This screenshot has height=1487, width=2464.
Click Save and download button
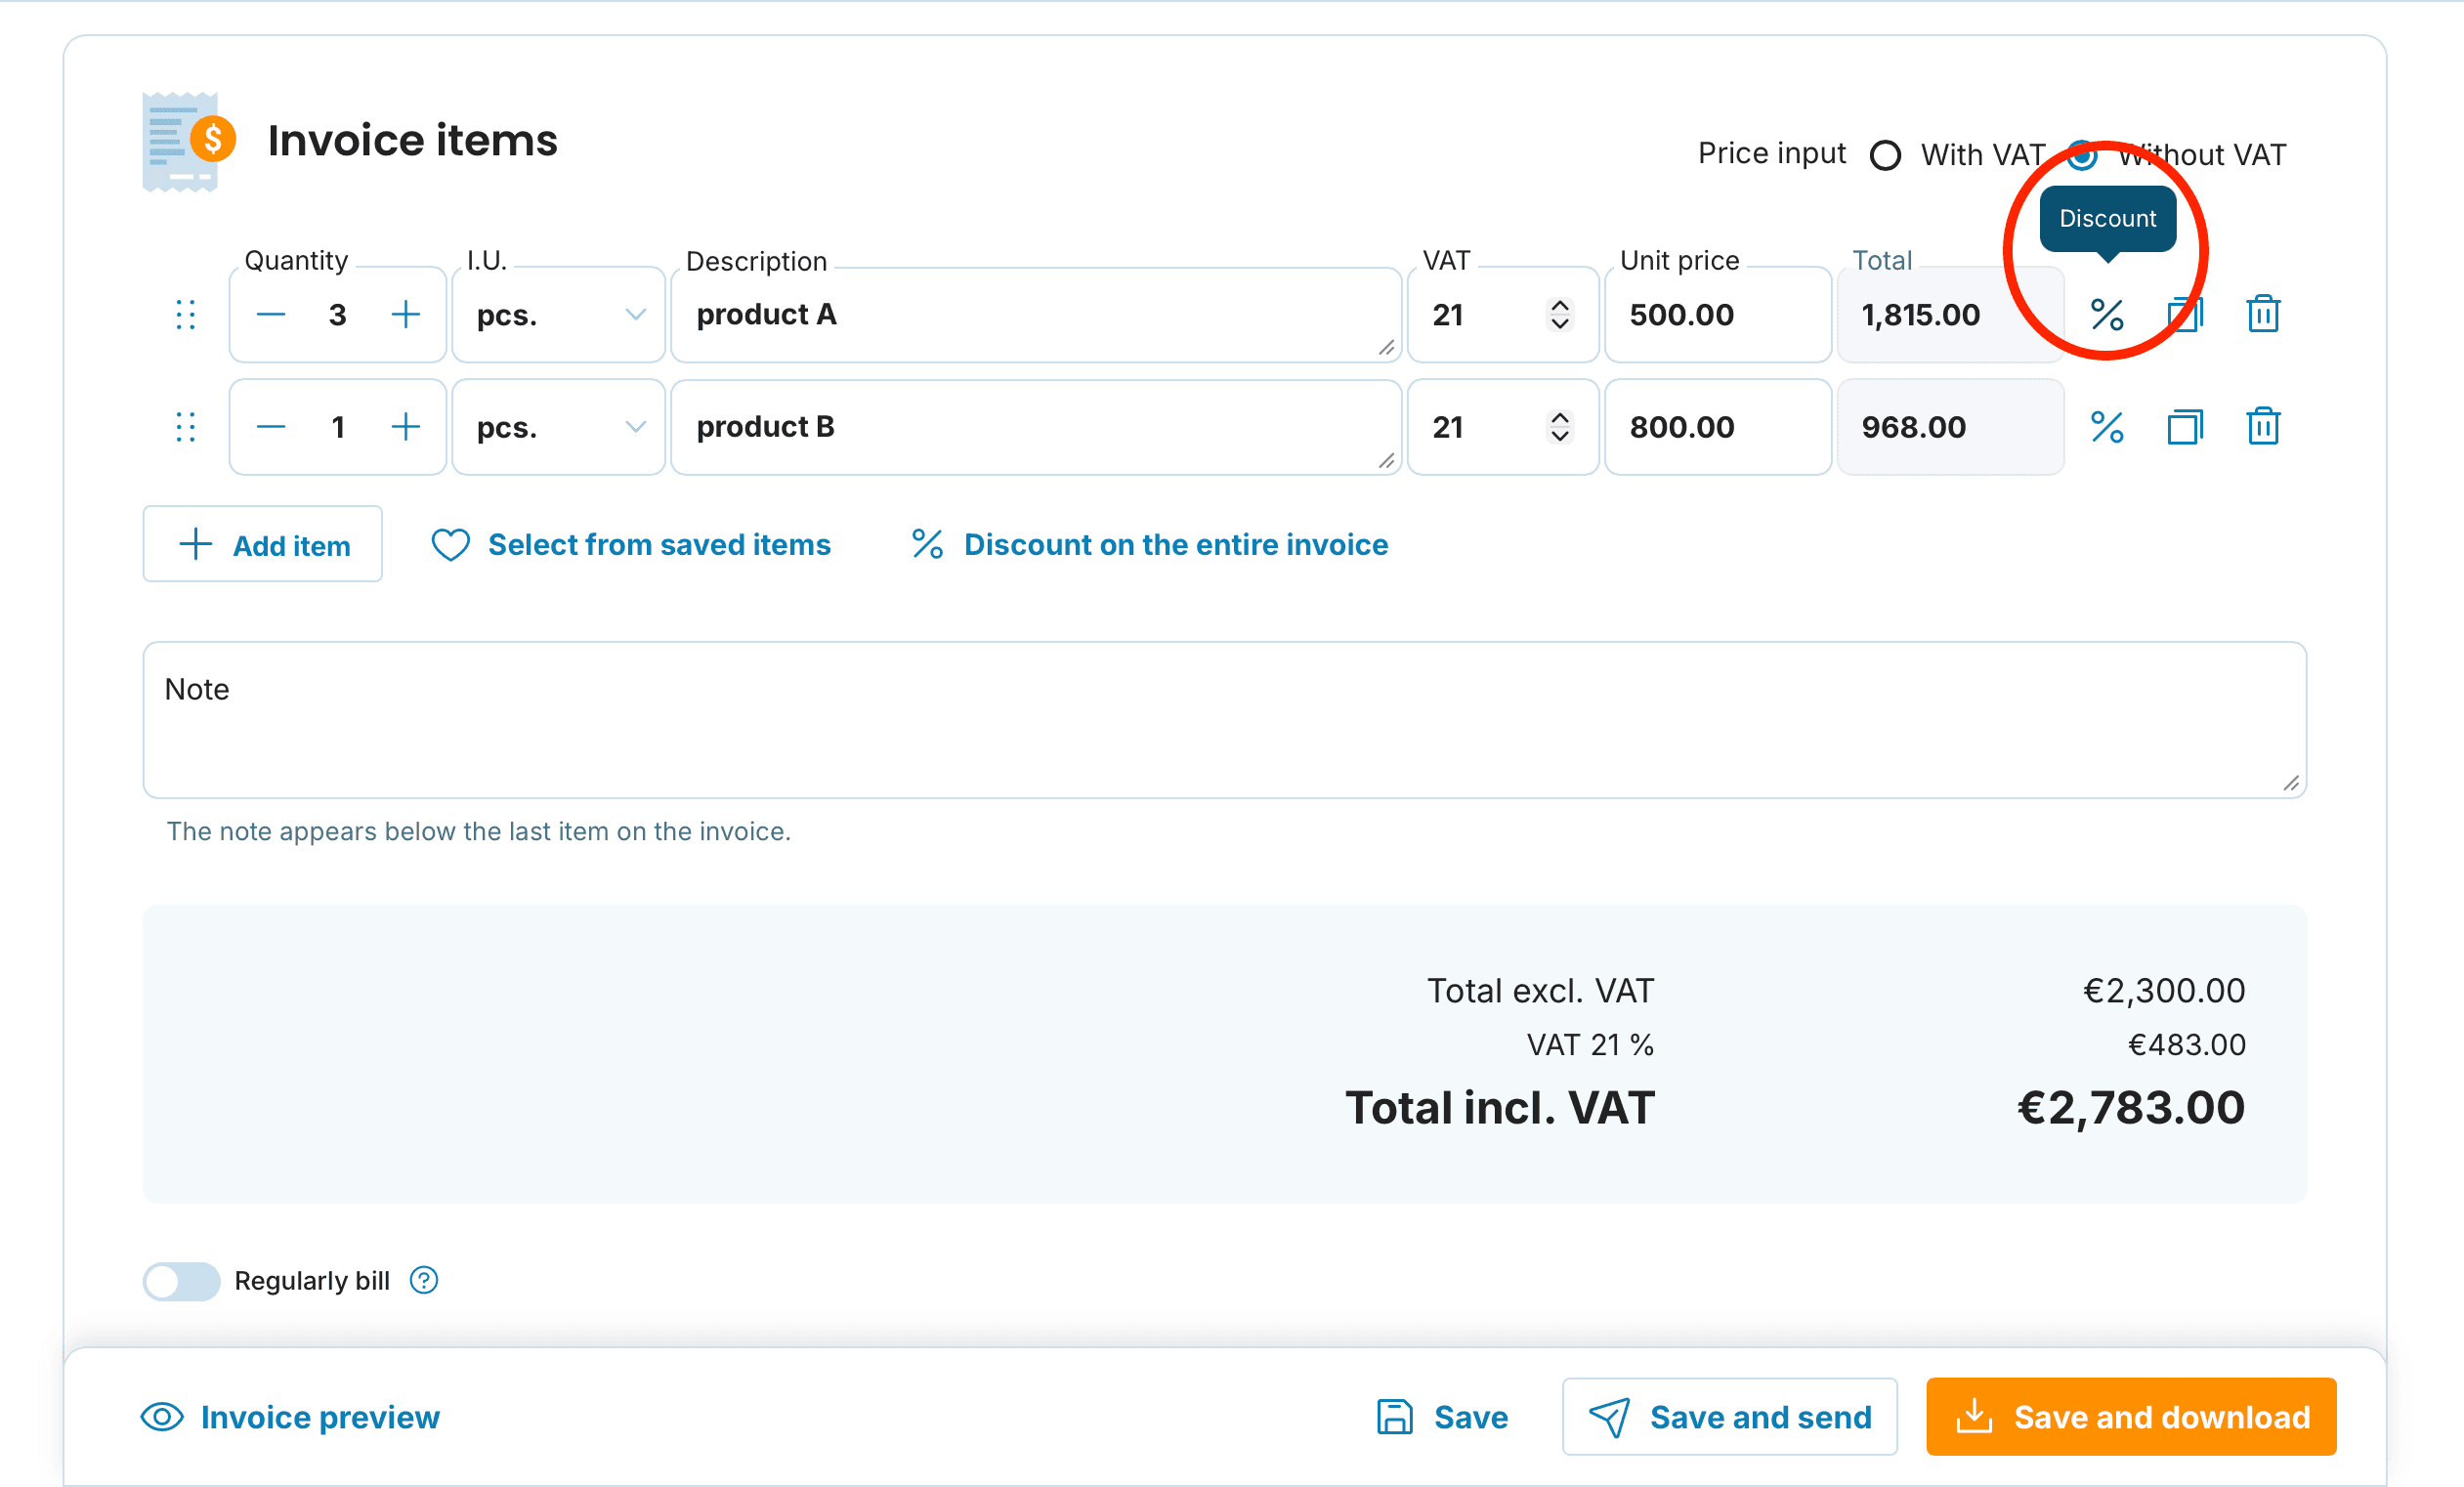pos(2131,1416)
